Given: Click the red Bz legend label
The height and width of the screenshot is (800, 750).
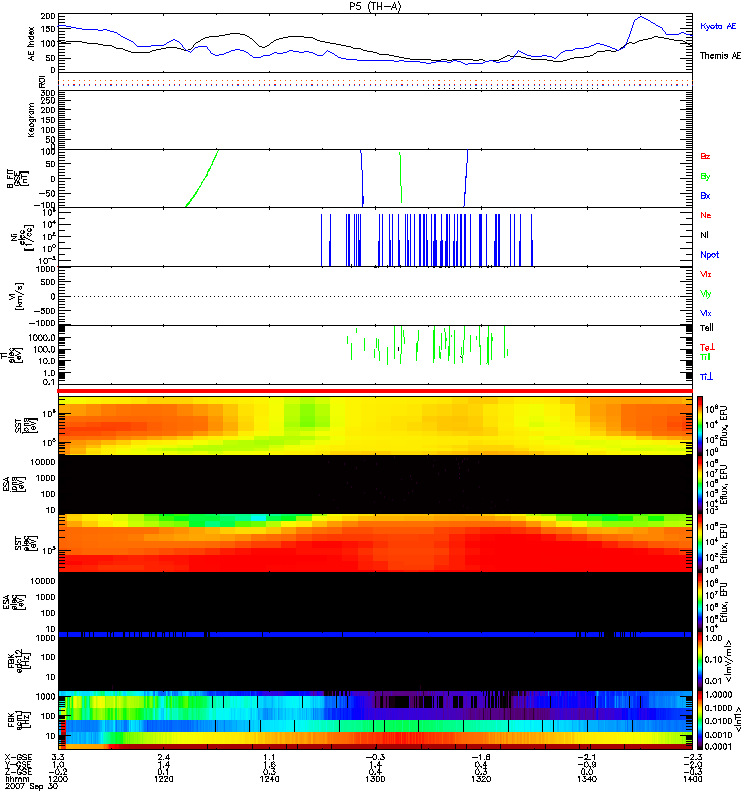Looking at the screenshot, I should coord(705,156).
